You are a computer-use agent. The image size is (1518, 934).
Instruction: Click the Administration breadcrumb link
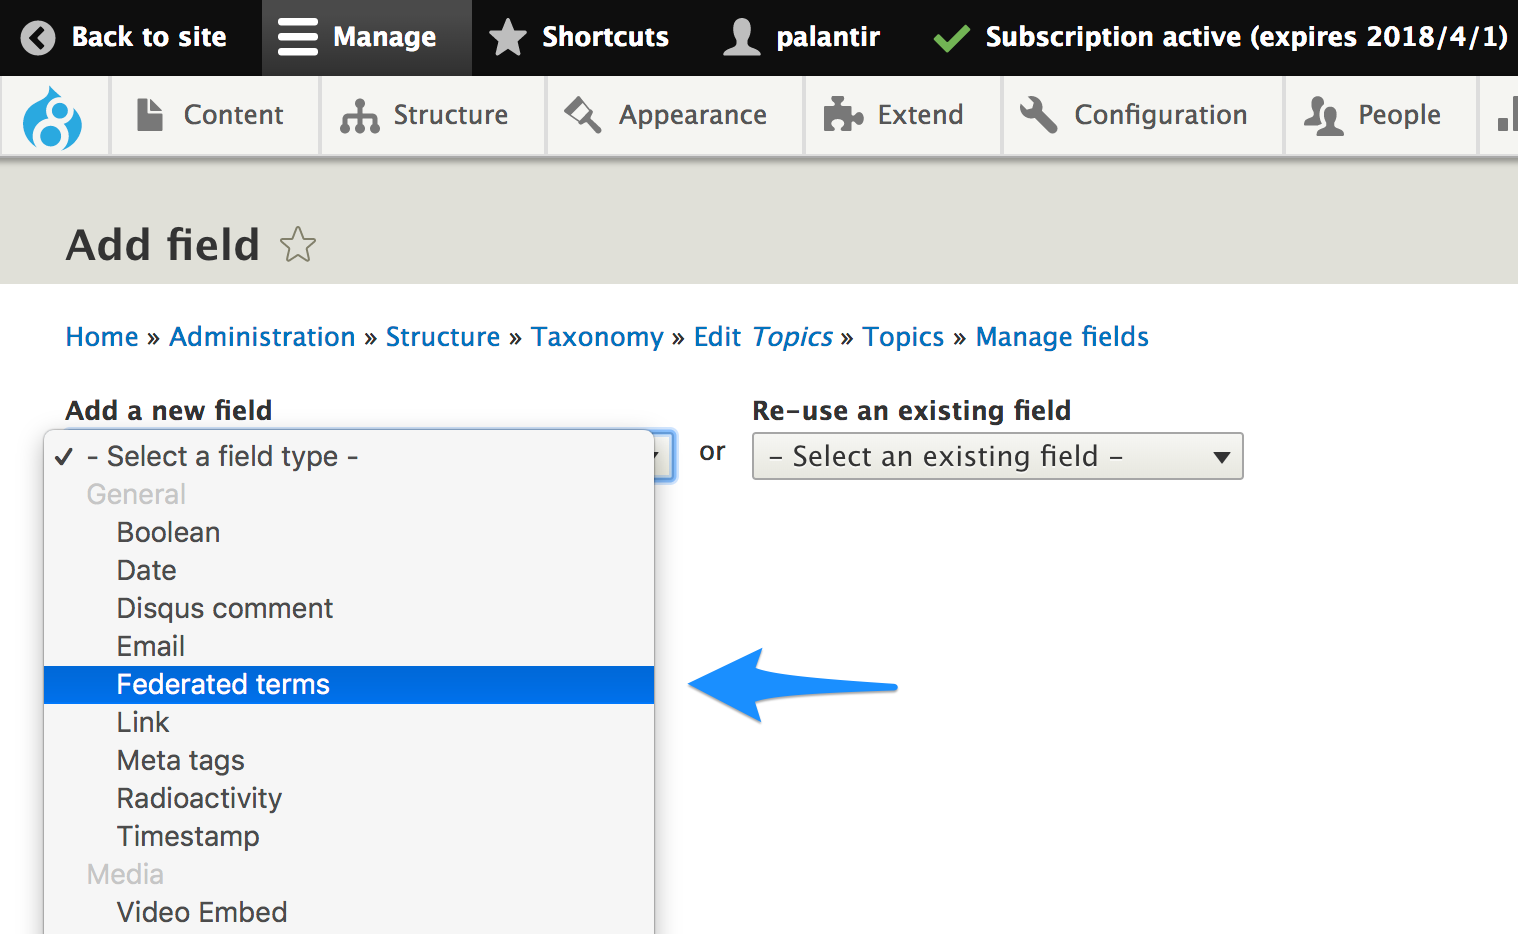(262, 337)
